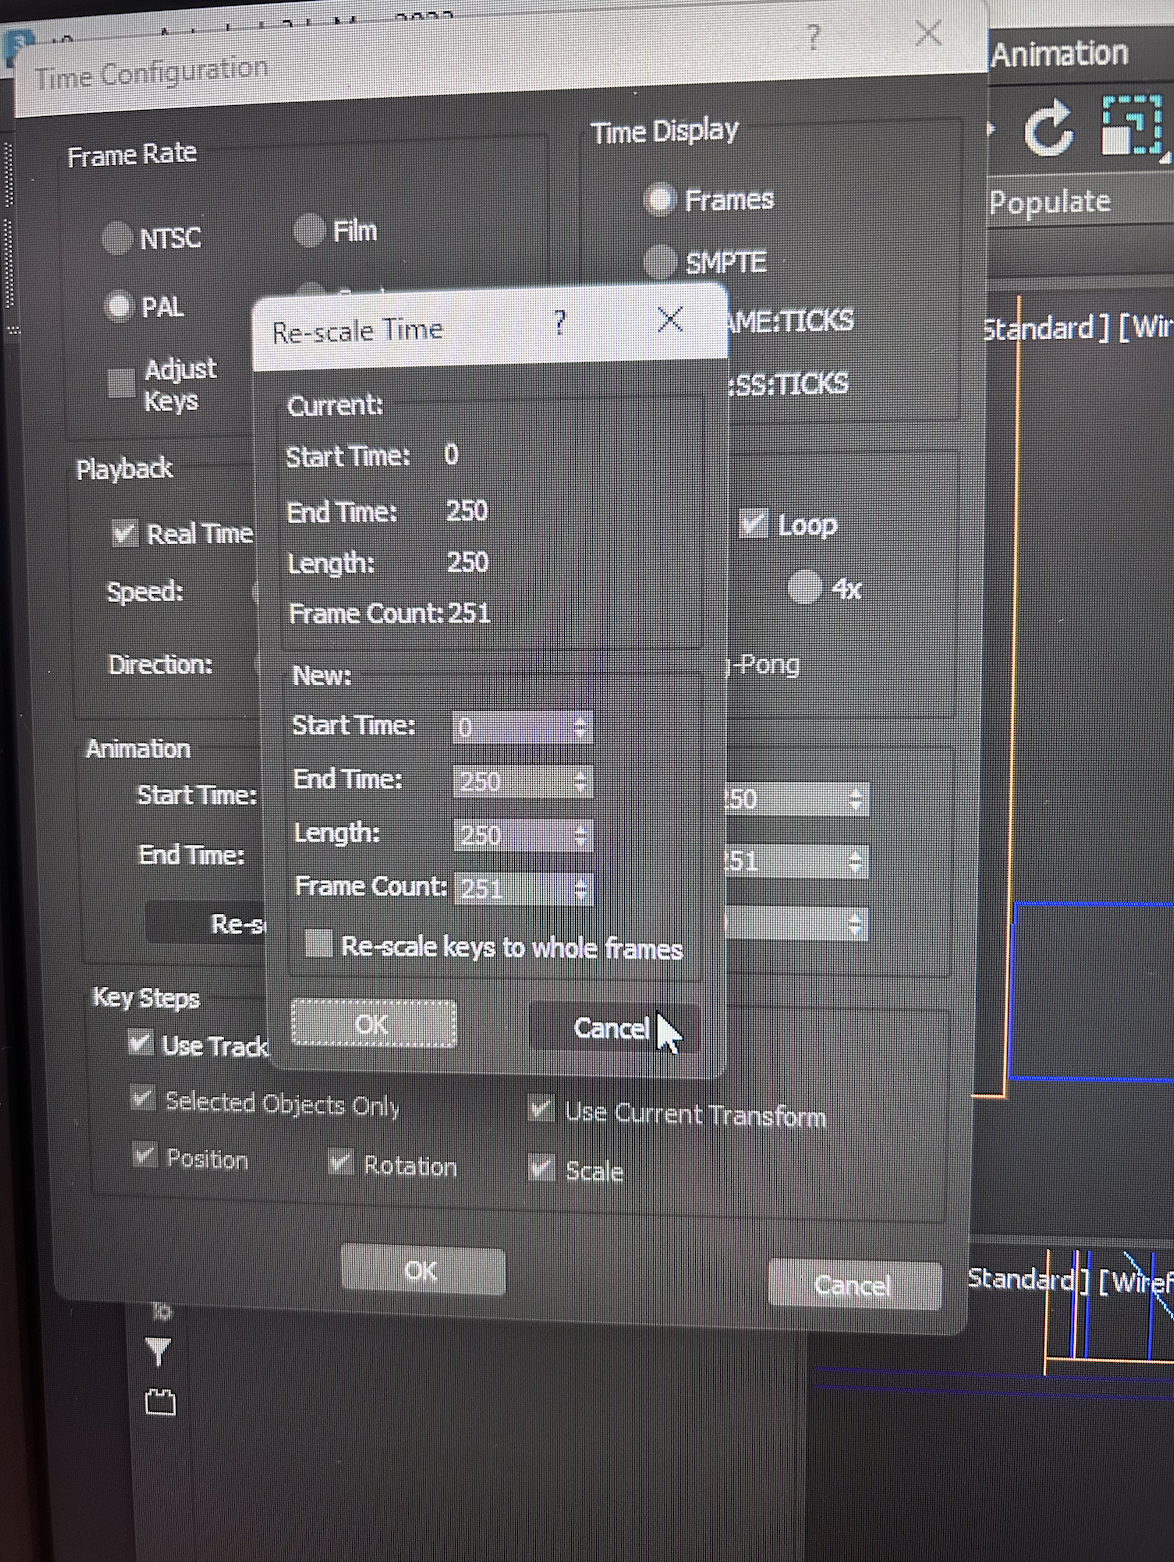Click the New Length spinner arrows
Image resolution: width=1174 pixels, height=1562 pixels.
click(x=581, y=835)
